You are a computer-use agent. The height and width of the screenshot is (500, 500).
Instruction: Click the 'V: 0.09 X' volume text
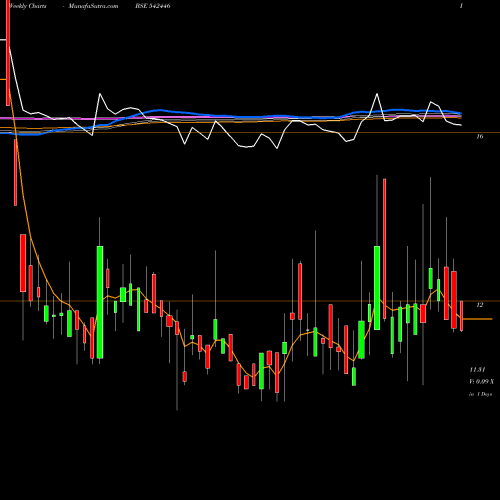[482, 382]
